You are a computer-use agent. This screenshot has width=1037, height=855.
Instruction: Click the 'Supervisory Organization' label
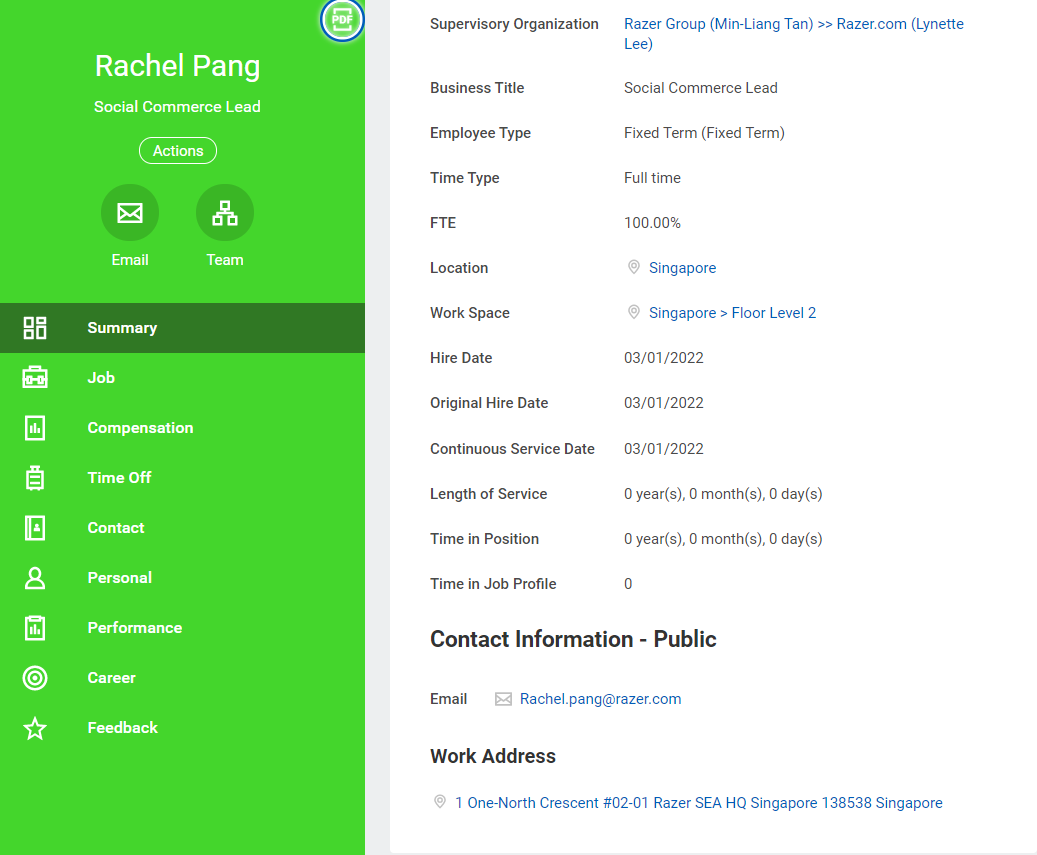tap(514, 24)
